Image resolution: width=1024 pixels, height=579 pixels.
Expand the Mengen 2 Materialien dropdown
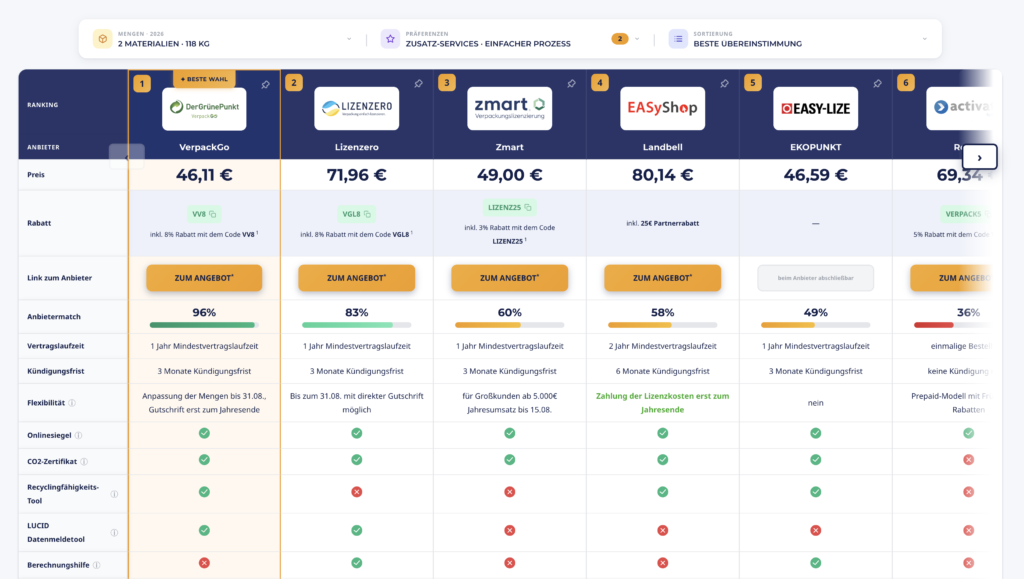pos(224,39)
